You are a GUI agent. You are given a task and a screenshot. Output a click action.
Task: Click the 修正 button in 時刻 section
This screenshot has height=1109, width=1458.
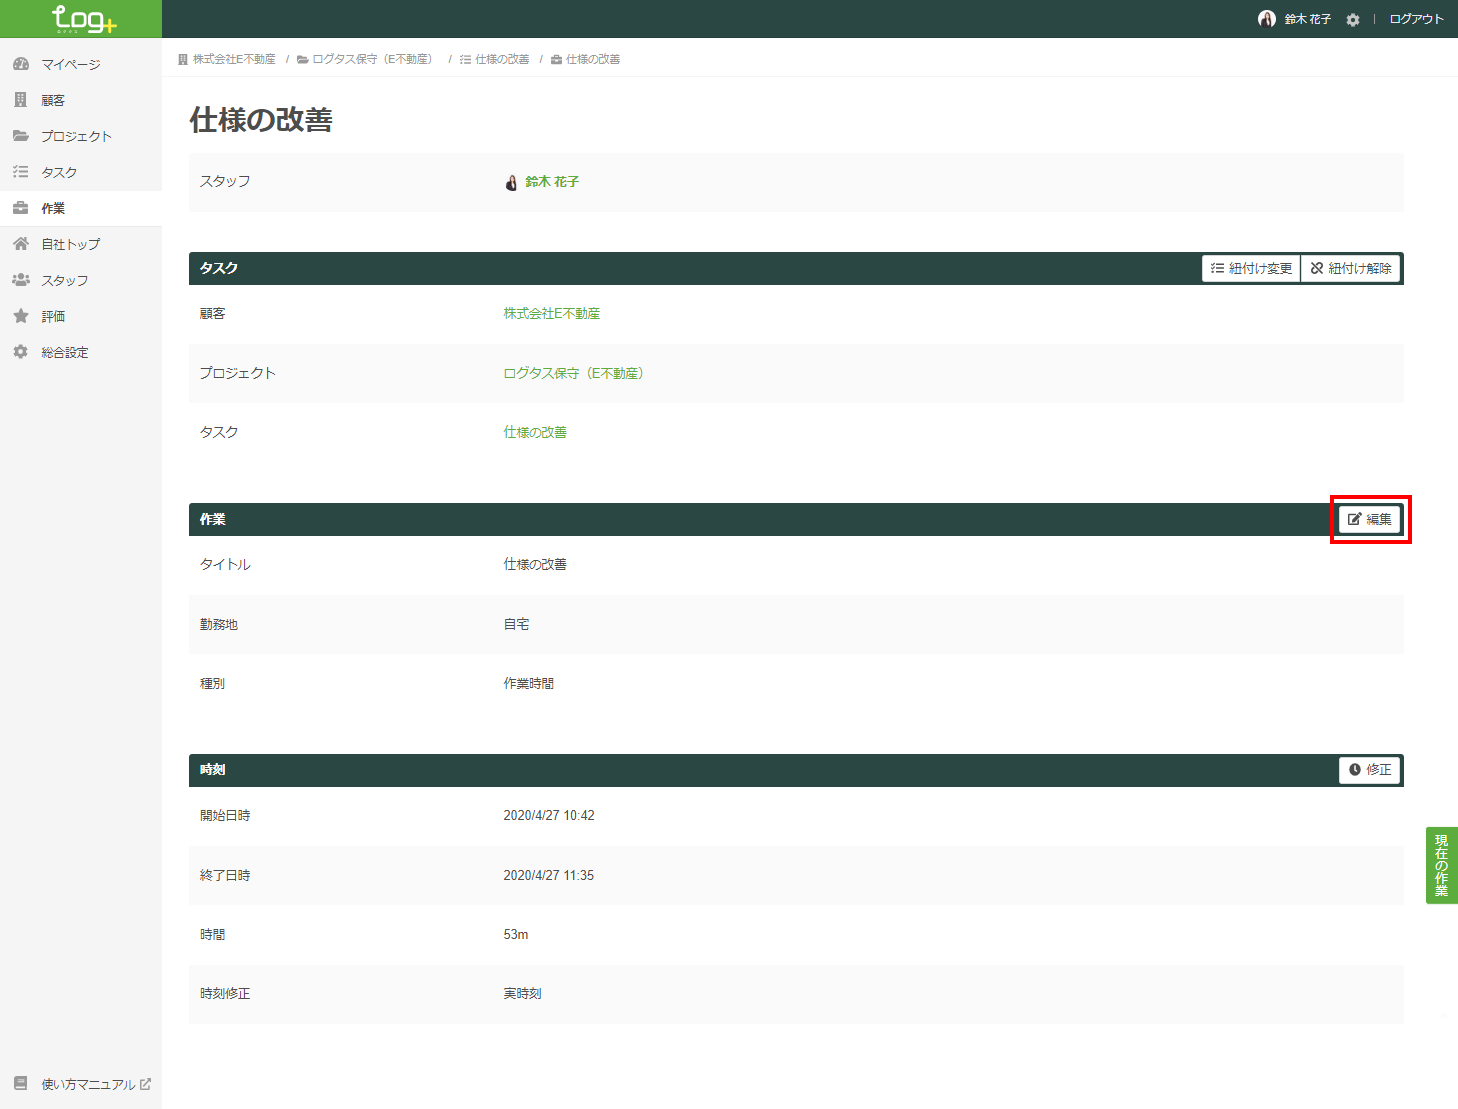(x=1369, y=770)
